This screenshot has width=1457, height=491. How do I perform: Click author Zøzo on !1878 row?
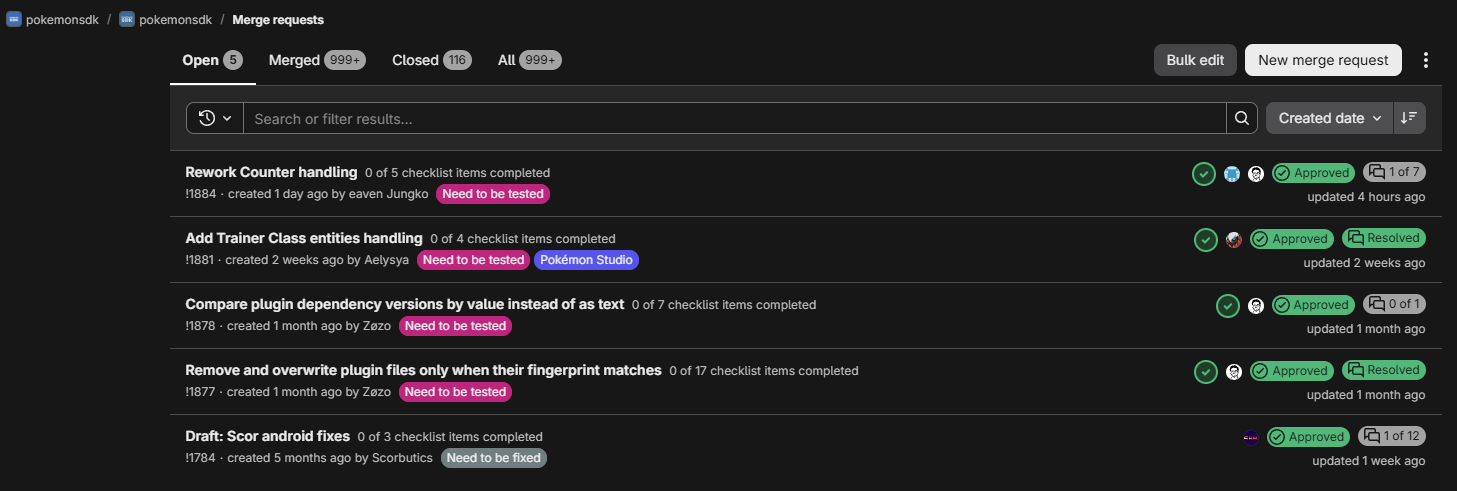pos(376,326)
